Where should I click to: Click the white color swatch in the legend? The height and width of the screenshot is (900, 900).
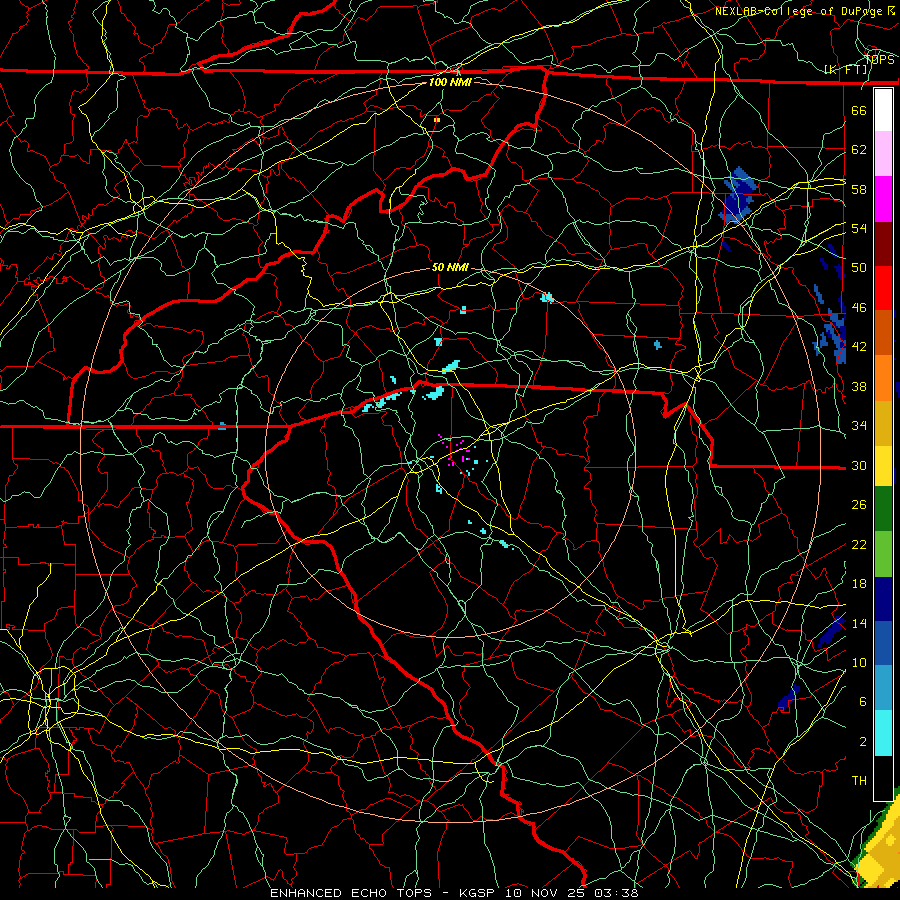(x=883, y=110)
